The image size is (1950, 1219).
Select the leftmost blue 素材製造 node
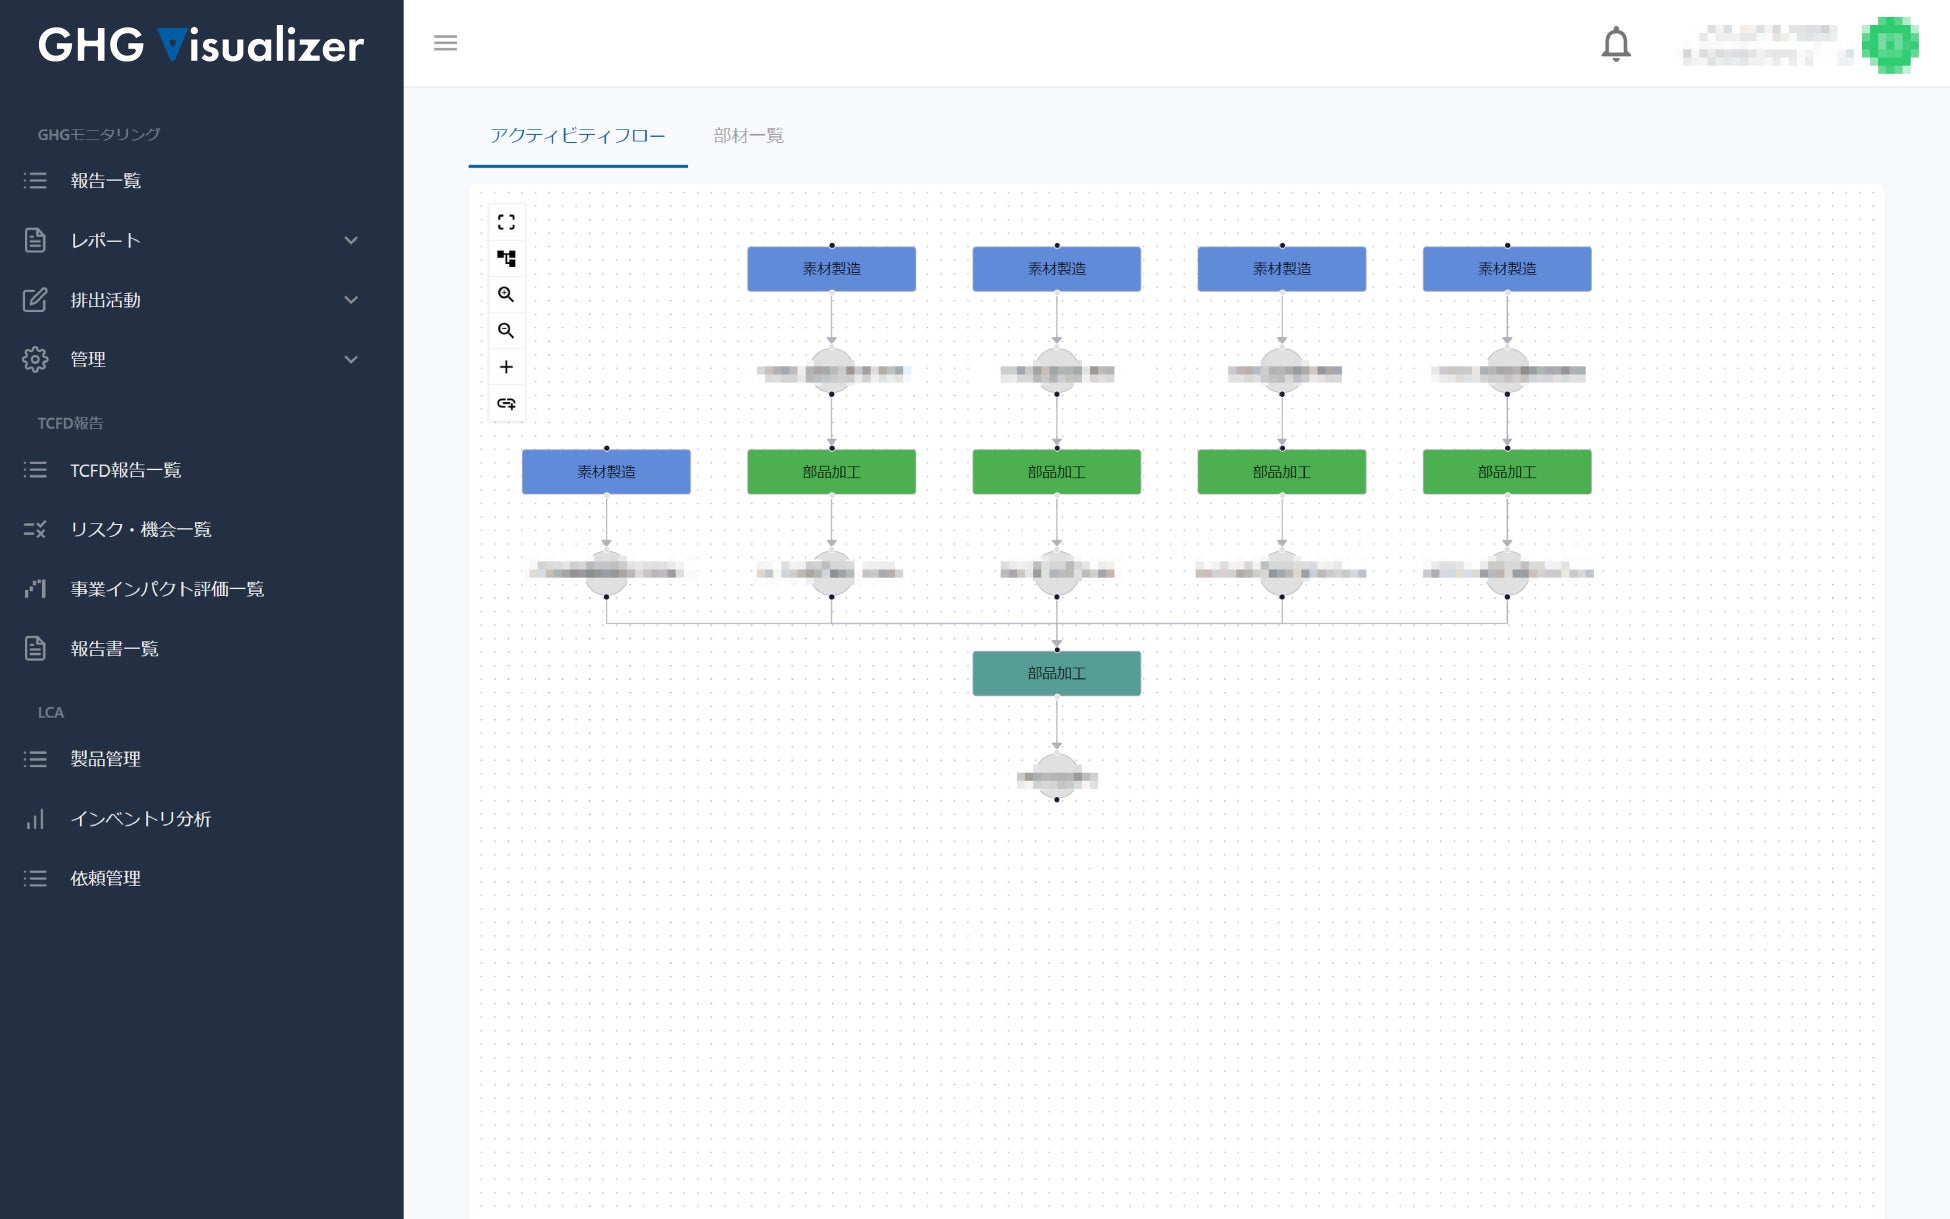click(606, 472)
